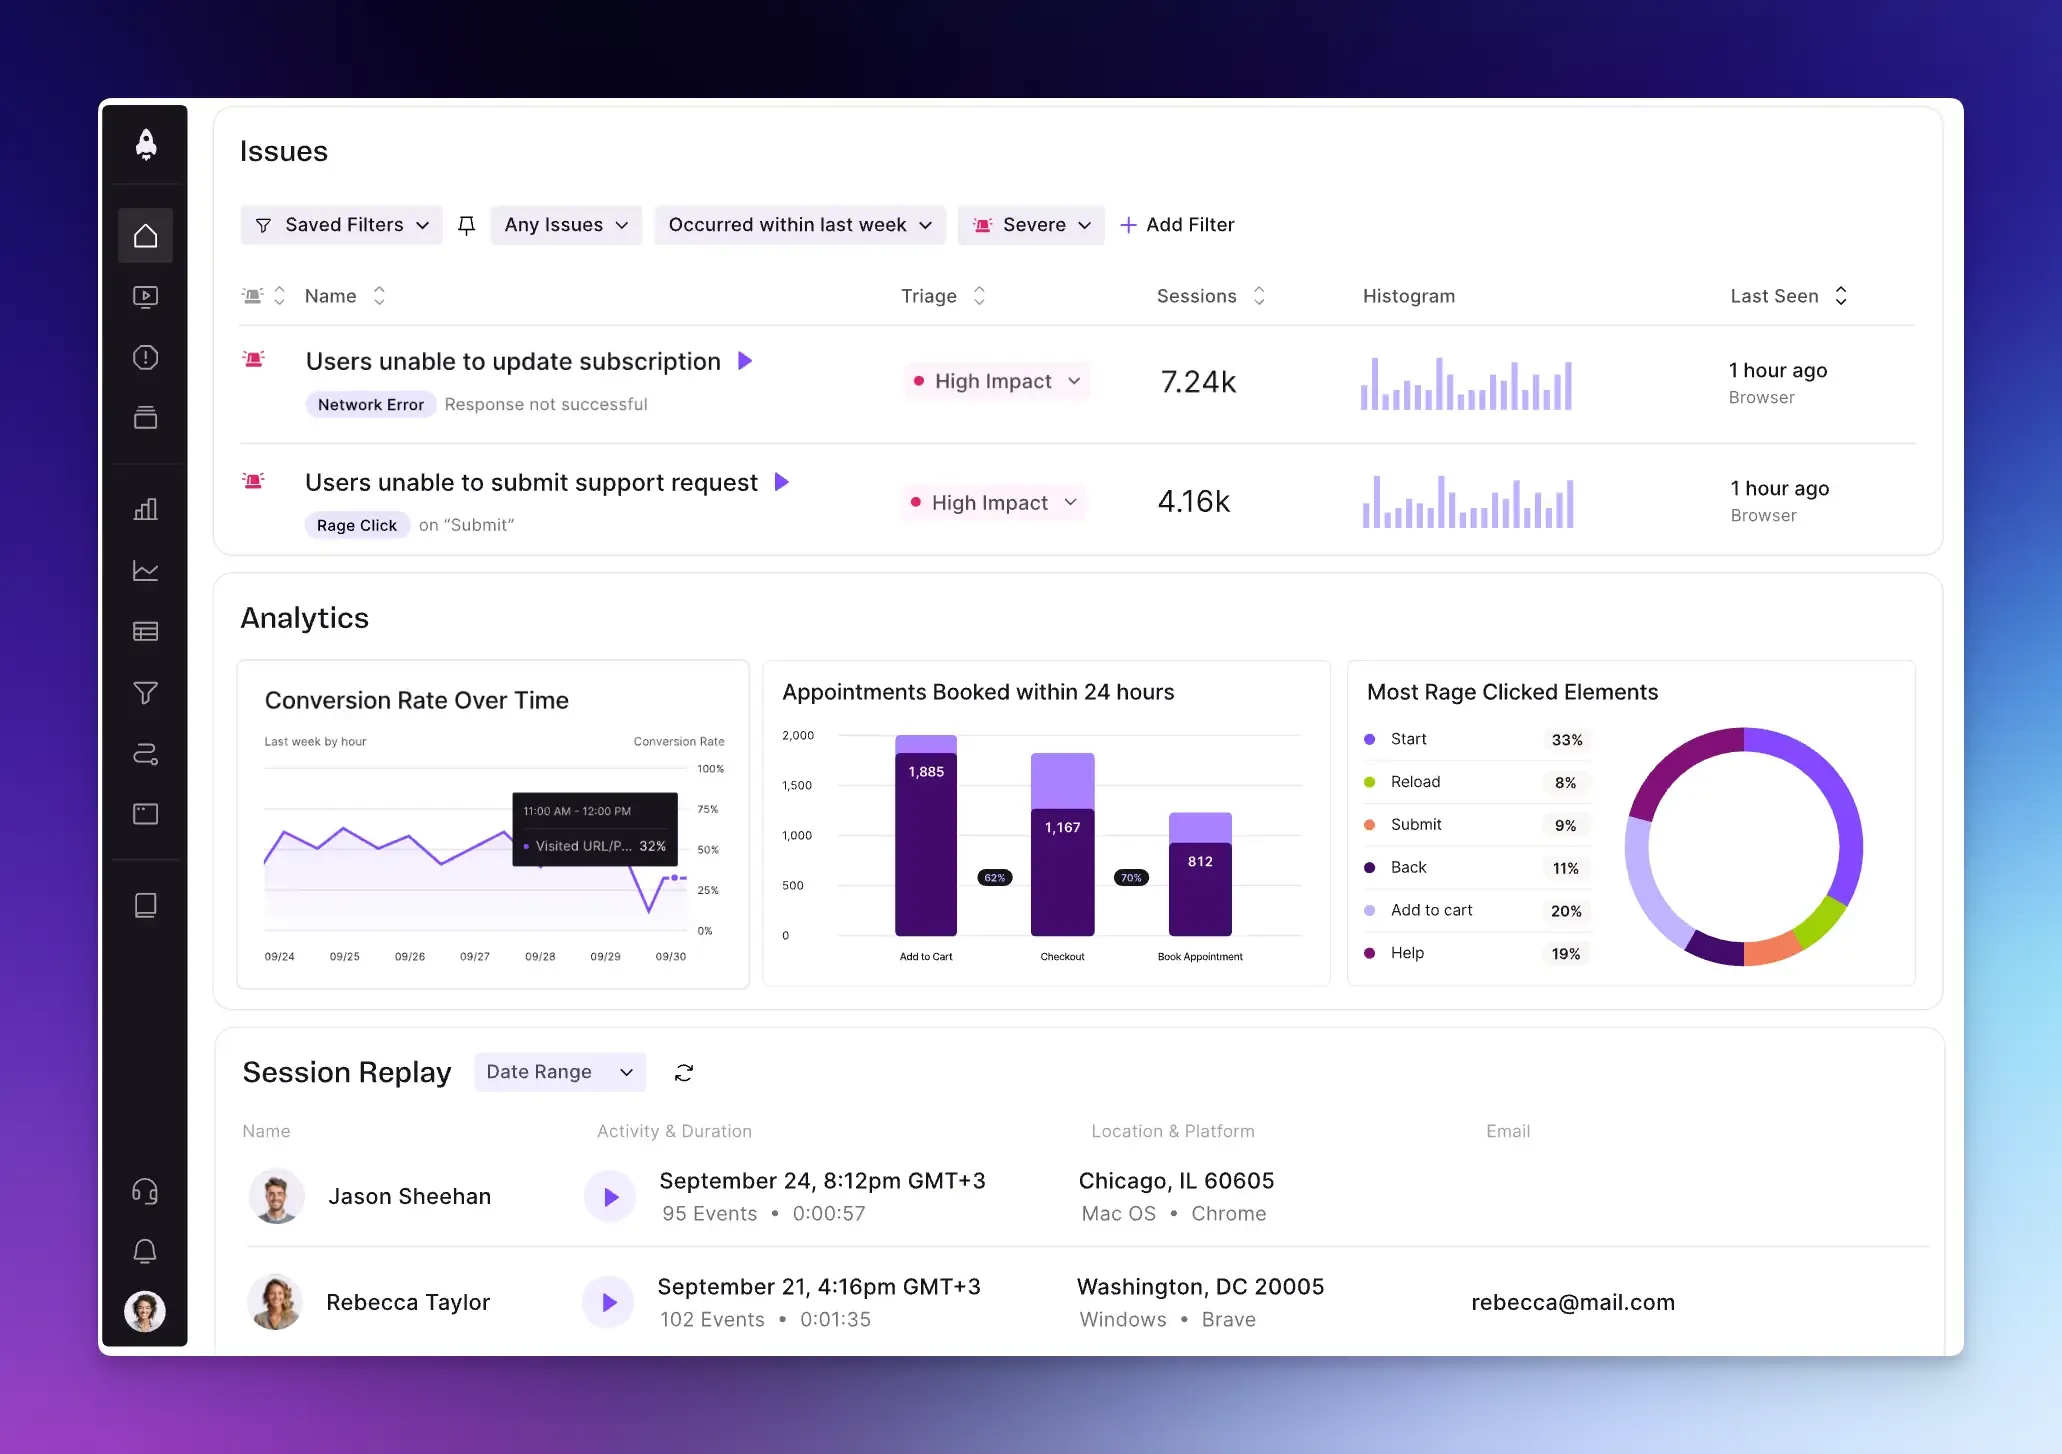This screenshot has width=2062, height=1454.
Task: Click the notification bell icon
Action: point(145,1251)
